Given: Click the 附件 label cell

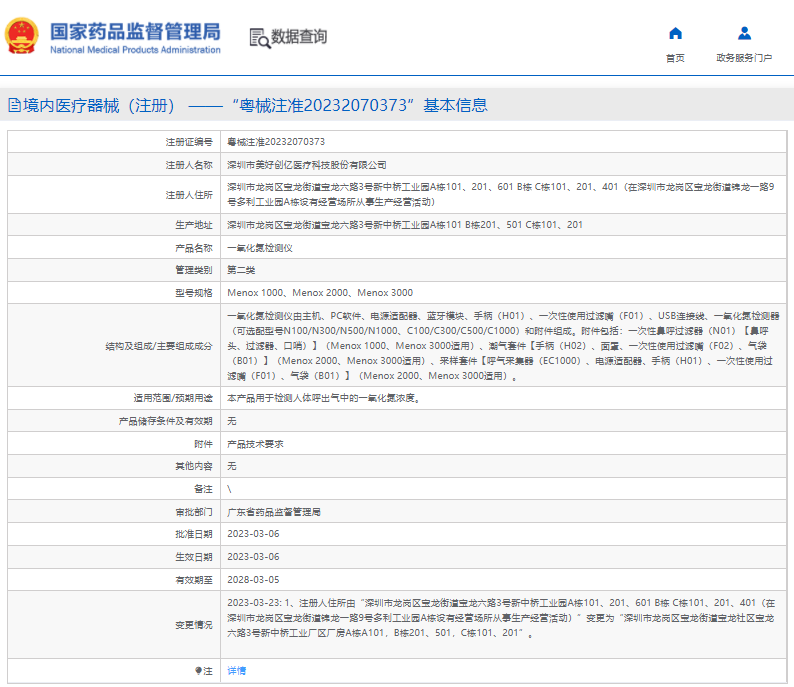Looking at the screenshot, I should point(114,444).
